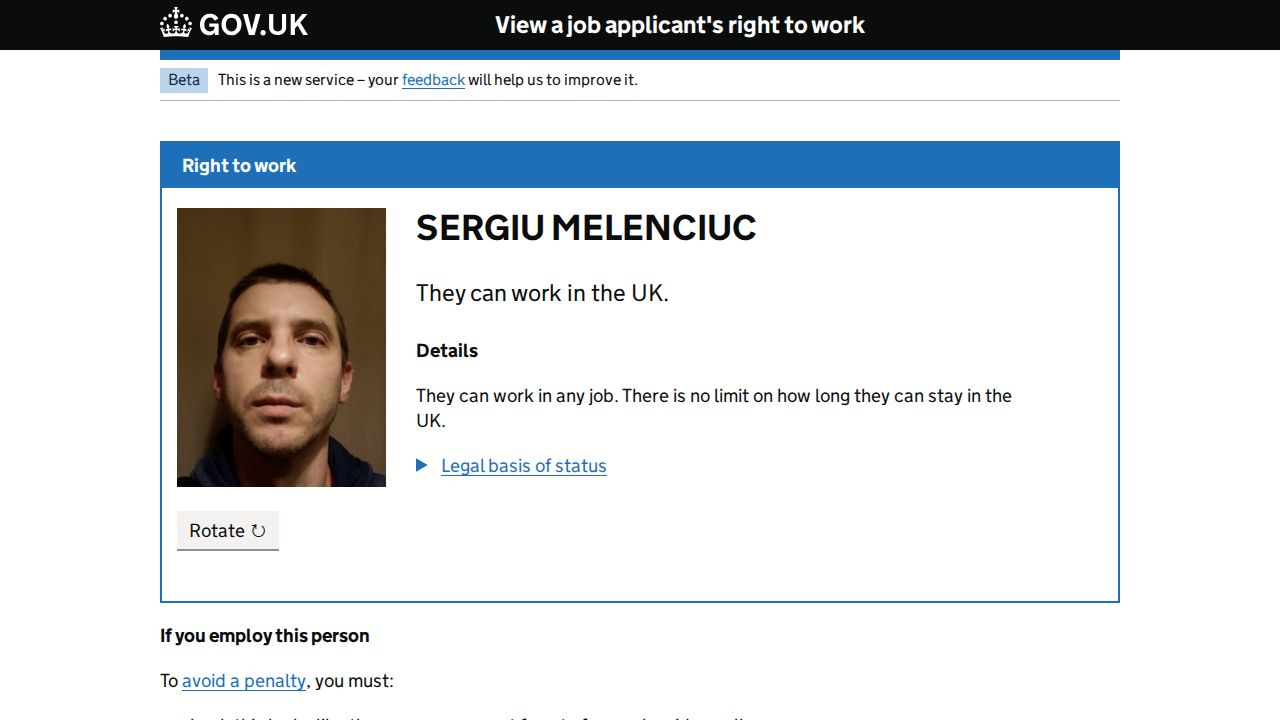Click the applicant's photo
Viewport: 1280px width, 720px height.
tap(281, 347)
